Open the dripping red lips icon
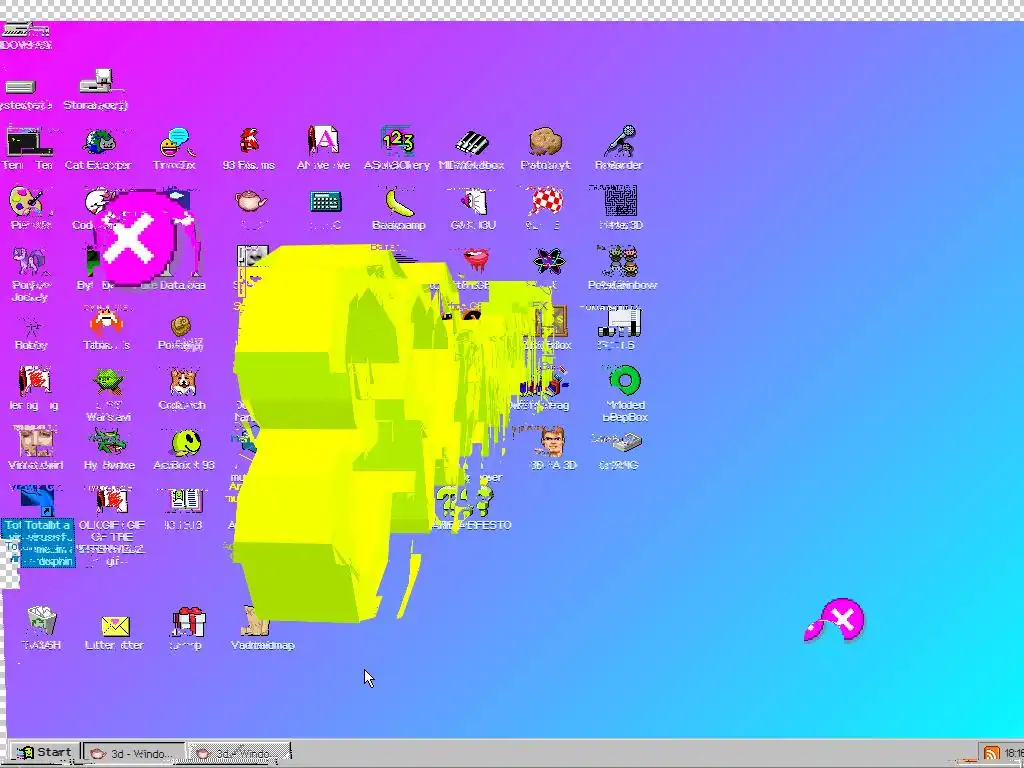The height and width of the screenshot is (768, 1024). (x=476, y=259)
